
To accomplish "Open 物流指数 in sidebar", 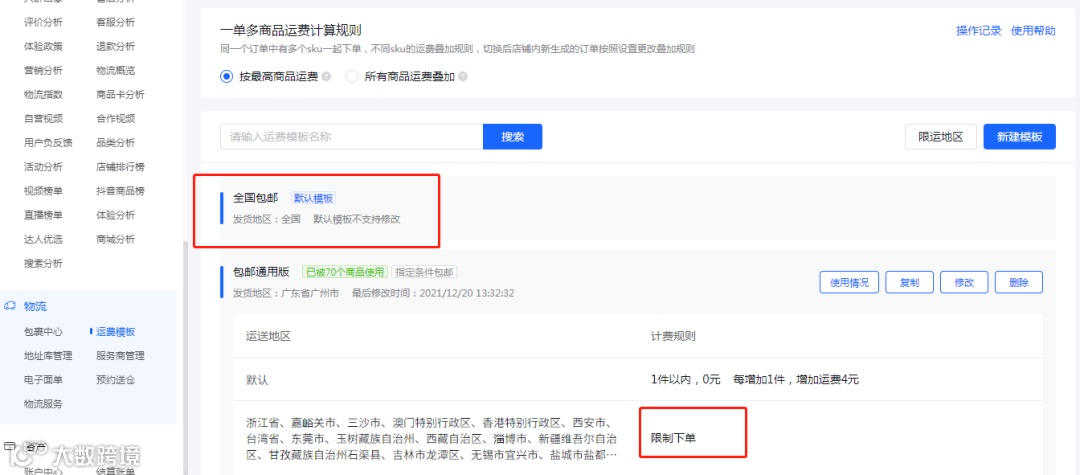I will pyautogui.click(x=43, y=94).
